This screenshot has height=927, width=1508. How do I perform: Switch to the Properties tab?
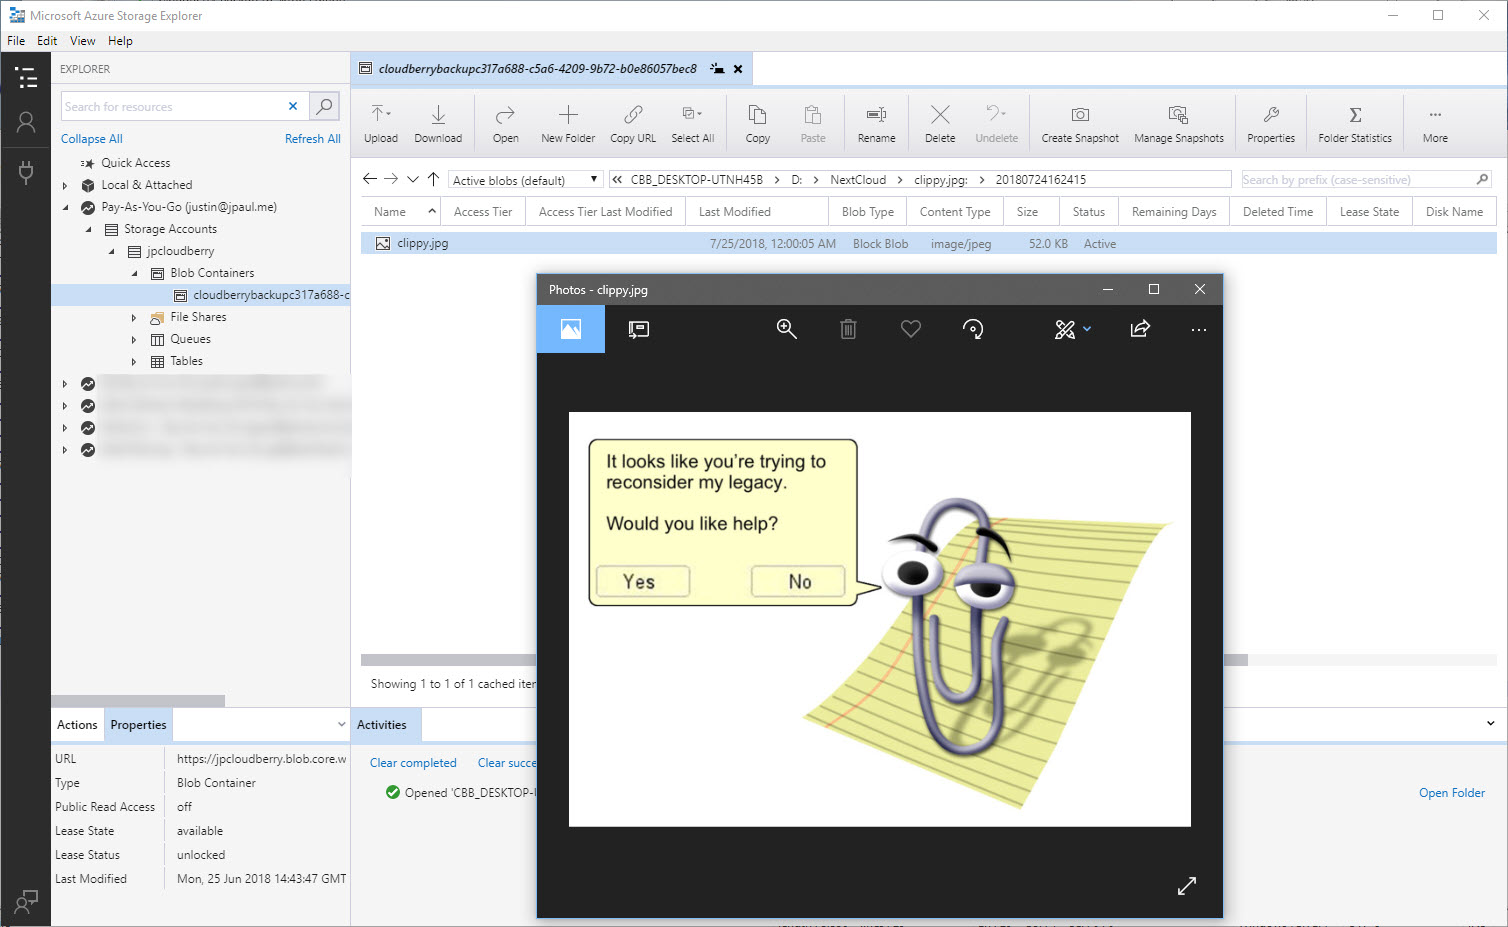point(138,725)
